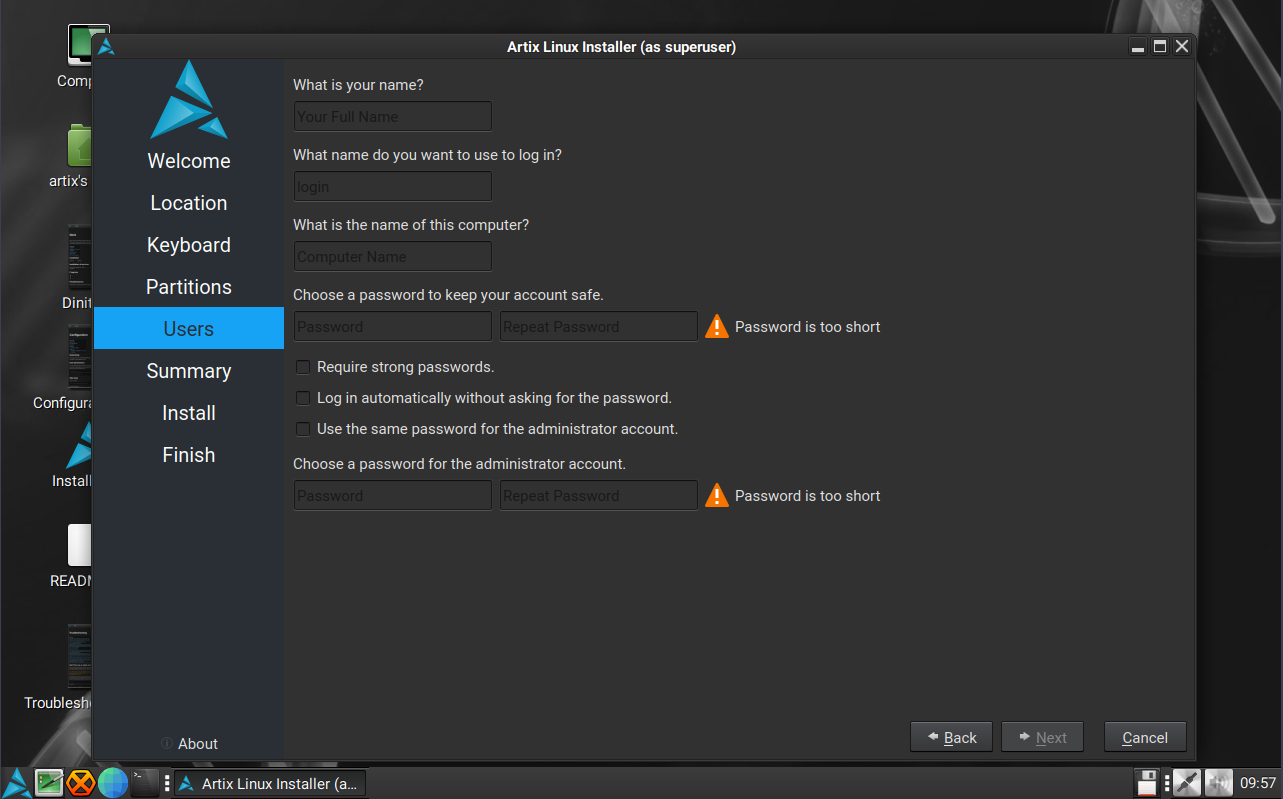Image resolution: width=1283 pixels, height=799 pixels.
Task: Open the globe web browser launcher
Action: pos(113,782)
